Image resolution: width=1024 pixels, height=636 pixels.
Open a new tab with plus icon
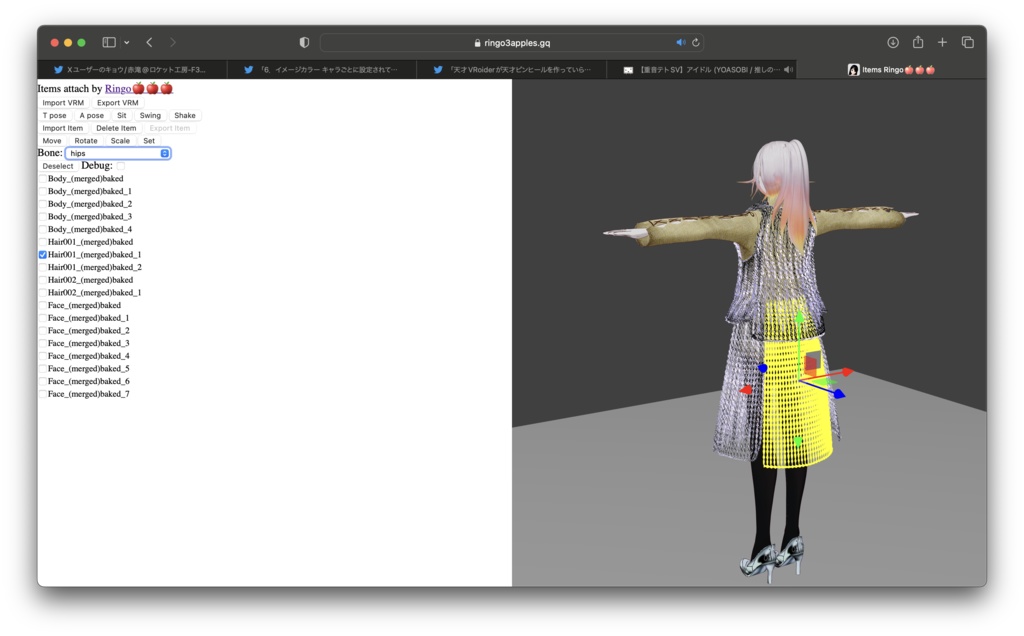point(942,43)
